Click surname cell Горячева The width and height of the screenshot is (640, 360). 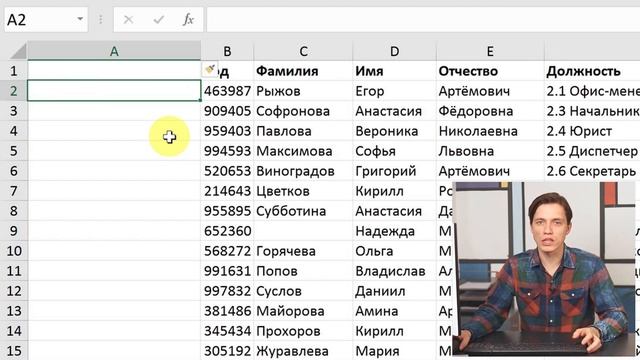(x=303, y=251)
